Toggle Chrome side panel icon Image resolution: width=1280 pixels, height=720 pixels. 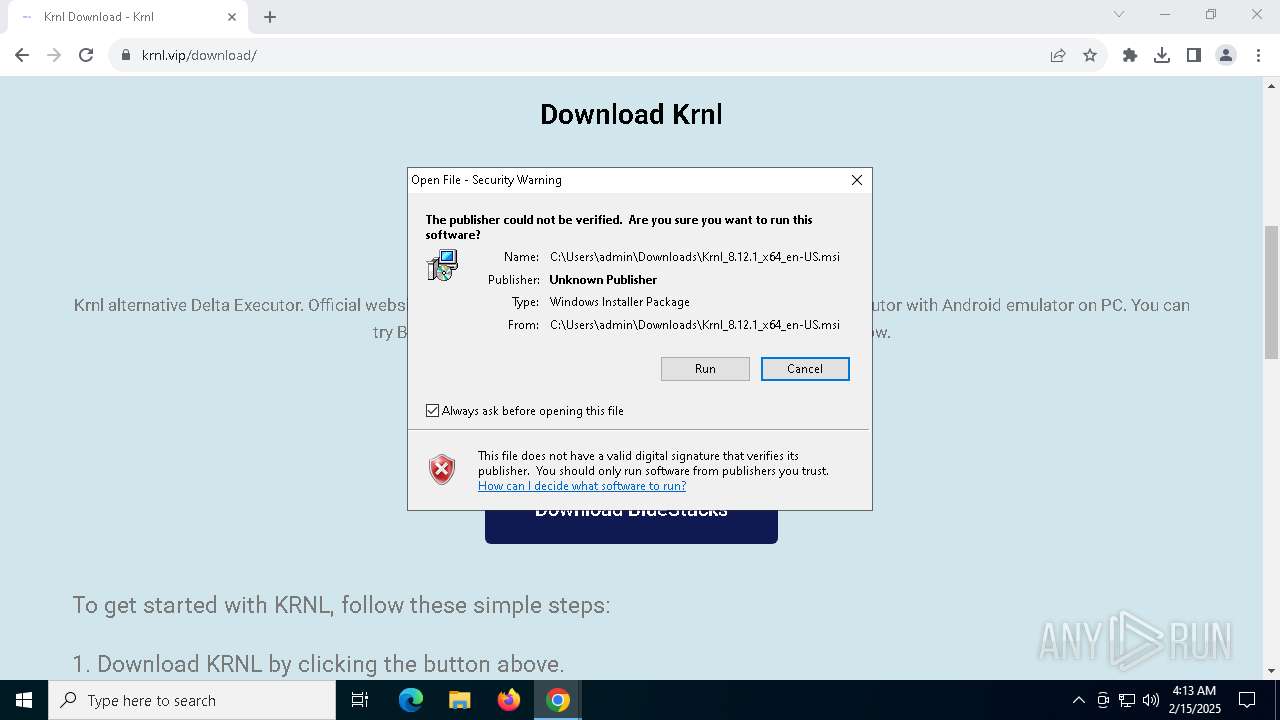[x=1194, y=55]
